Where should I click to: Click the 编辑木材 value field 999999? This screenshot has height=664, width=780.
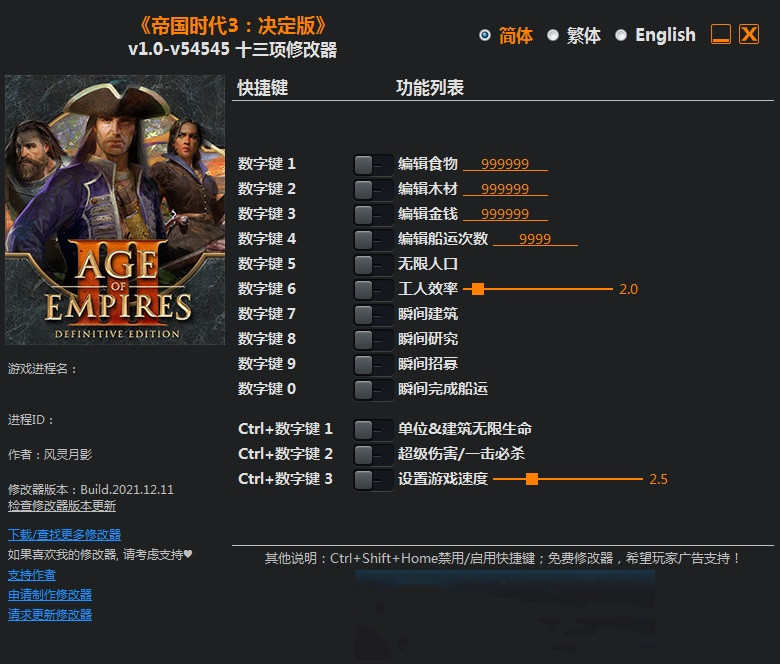tap(505, 189)
